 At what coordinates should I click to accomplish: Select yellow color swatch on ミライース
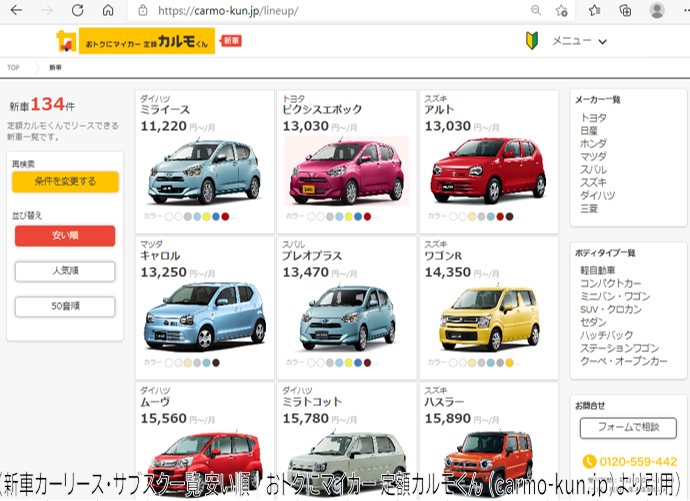pyautogui.click(x=206, y=216)
